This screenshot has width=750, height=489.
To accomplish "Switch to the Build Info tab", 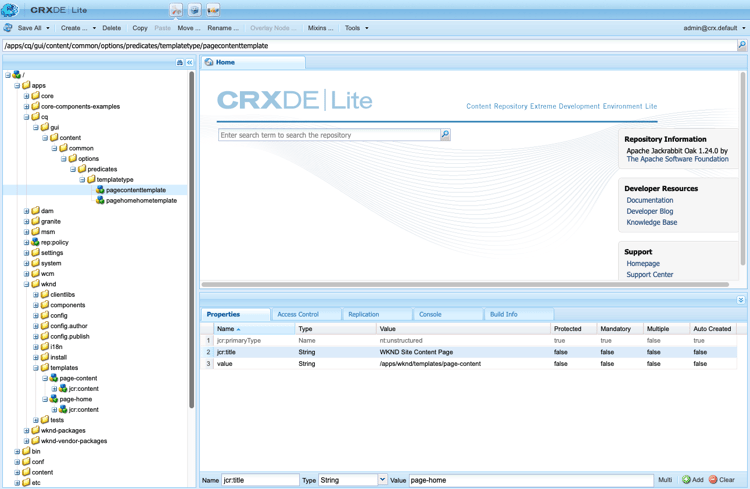I will 519,314.
